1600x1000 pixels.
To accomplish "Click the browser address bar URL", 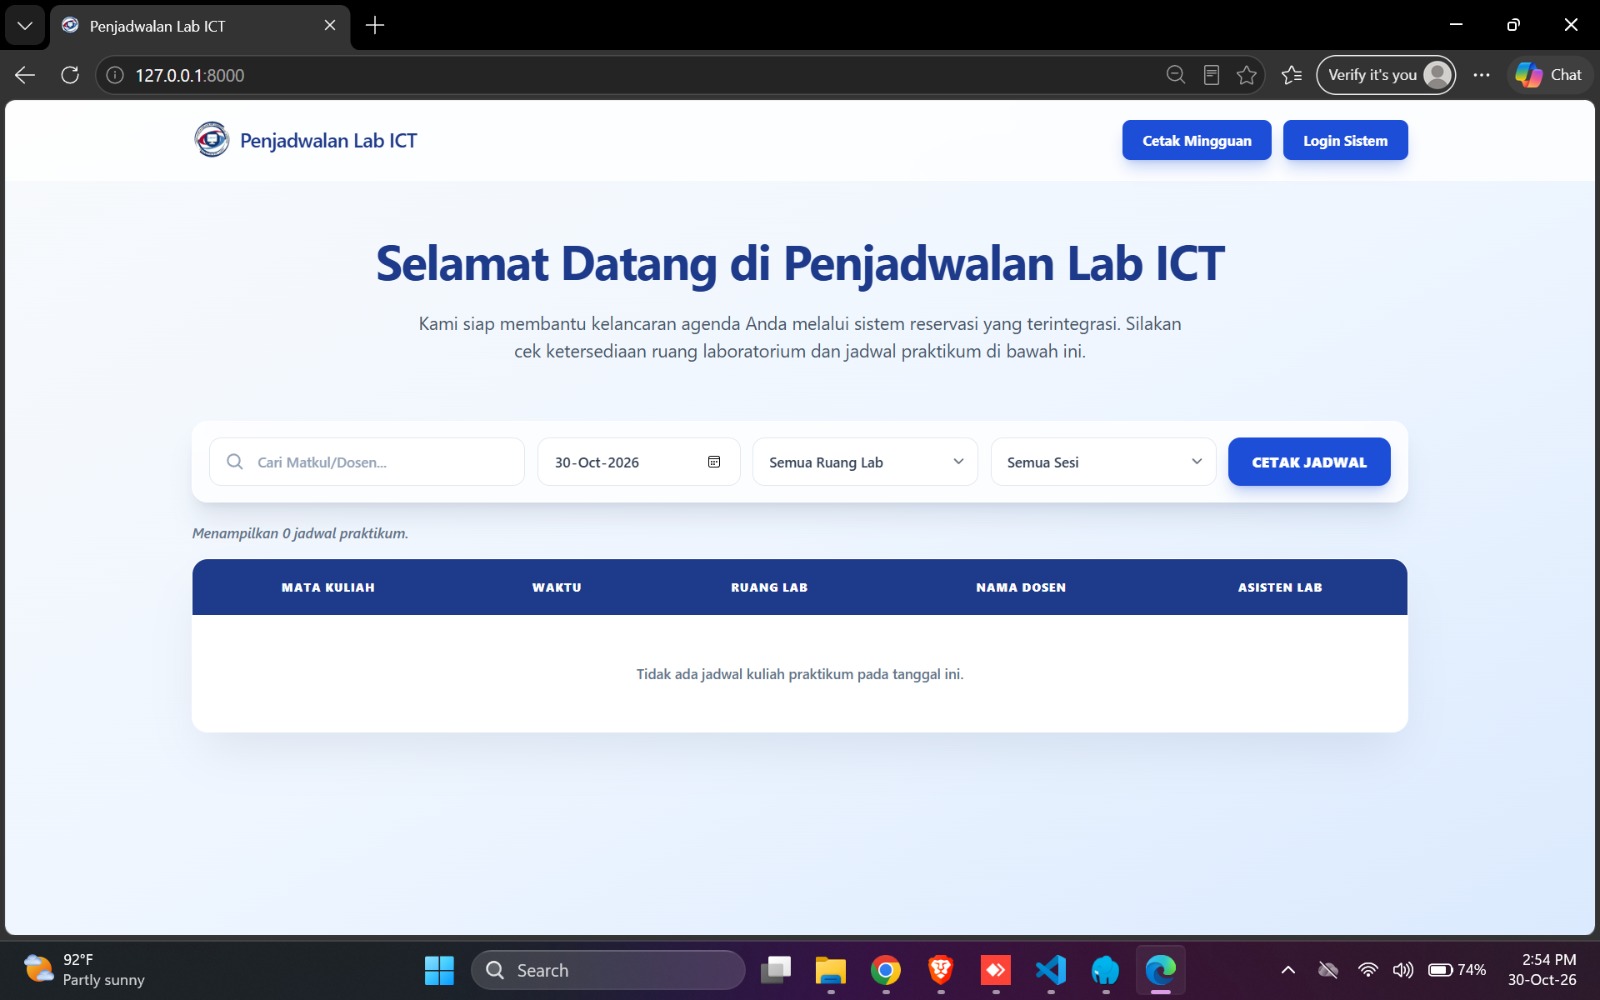I will click(x=190, y=75).
